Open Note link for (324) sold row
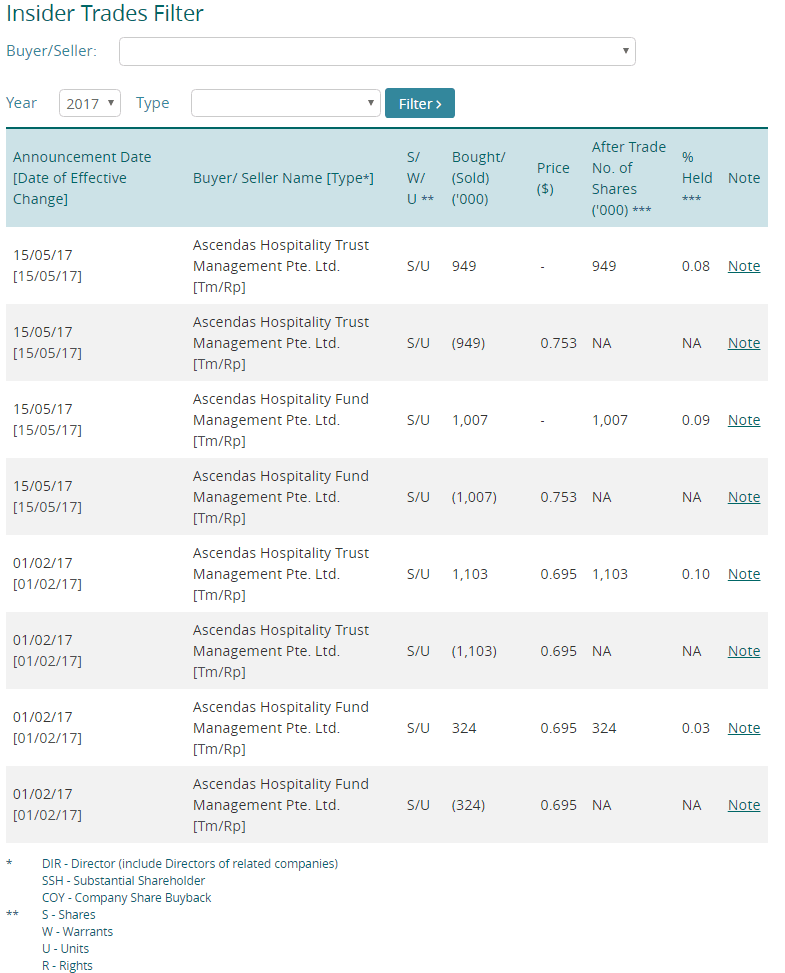The height and width of the screenshot is (973, 785). pyautogui.click(x=743, y=805)
